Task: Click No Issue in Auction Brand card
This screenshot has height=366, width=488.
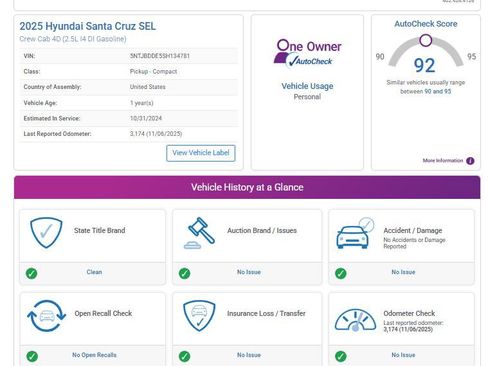Action: point(249,272)
